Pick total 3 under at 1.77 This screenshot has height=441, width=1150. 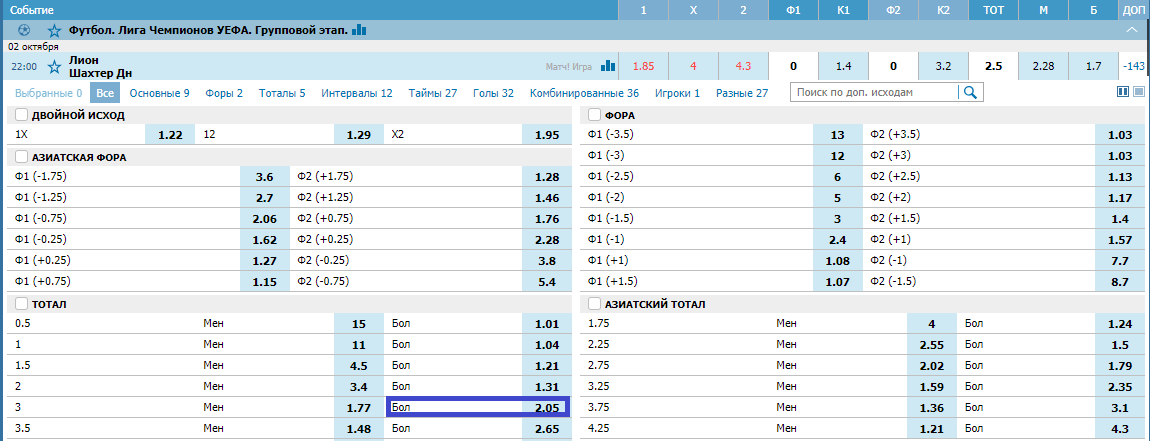(x=359, y=407)
